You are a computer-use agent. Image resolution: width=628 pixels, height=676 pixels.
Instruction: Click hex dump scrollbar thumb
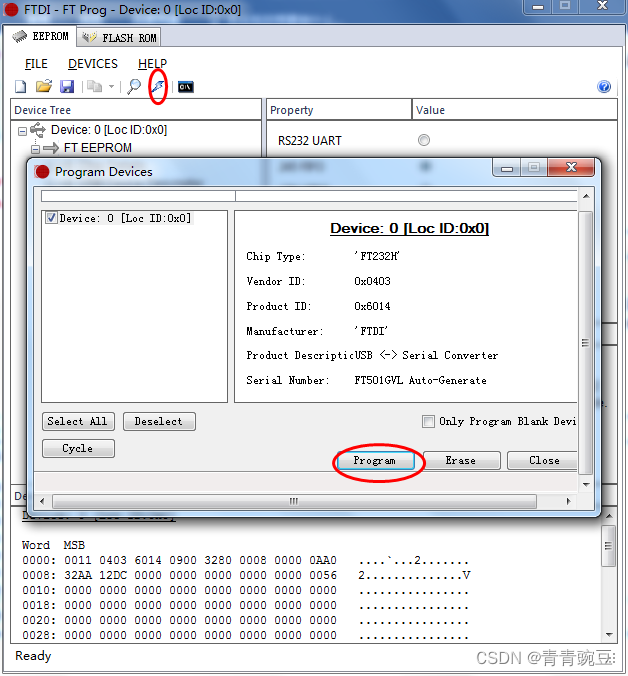(608, 546)
